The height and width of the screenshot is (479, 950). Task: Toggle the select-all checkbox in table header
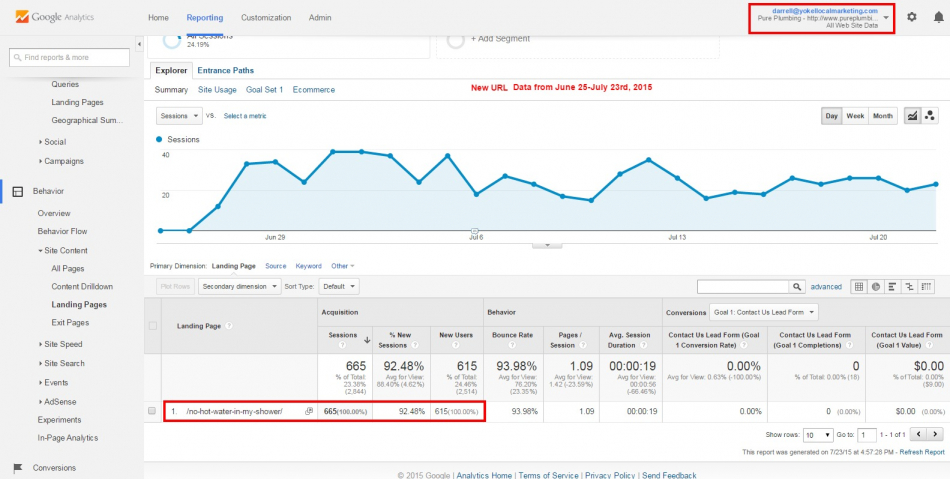[152, 326]
